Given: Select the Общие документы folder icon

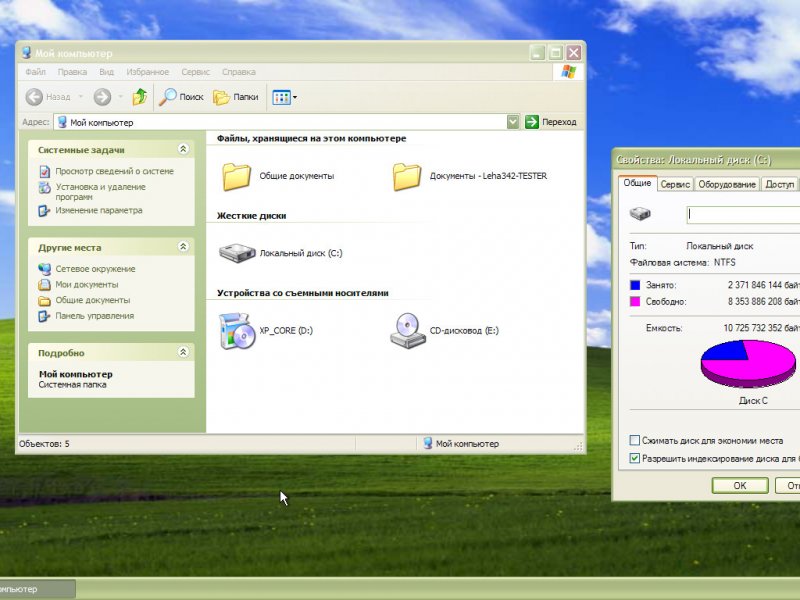Looking at the screenshot, I should click(x=236, y=177).
